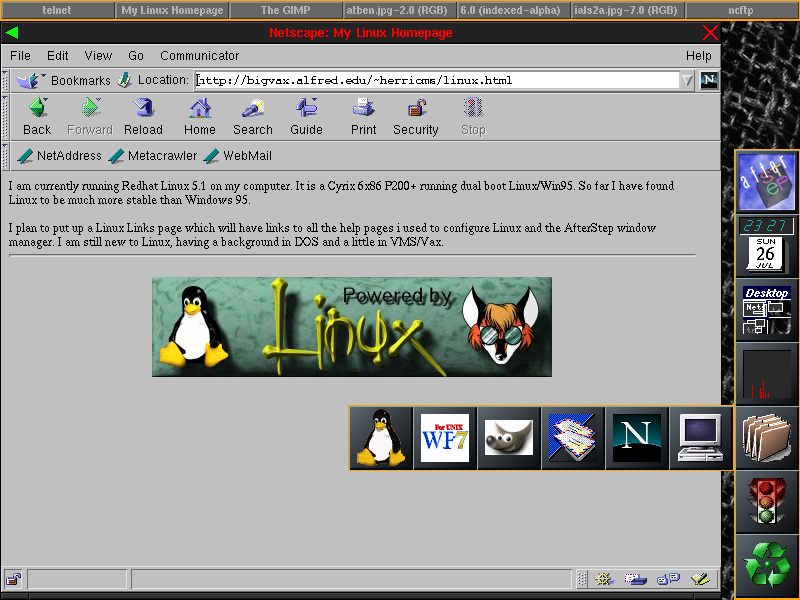Click the clock and calendar in the Wharf

766,246
